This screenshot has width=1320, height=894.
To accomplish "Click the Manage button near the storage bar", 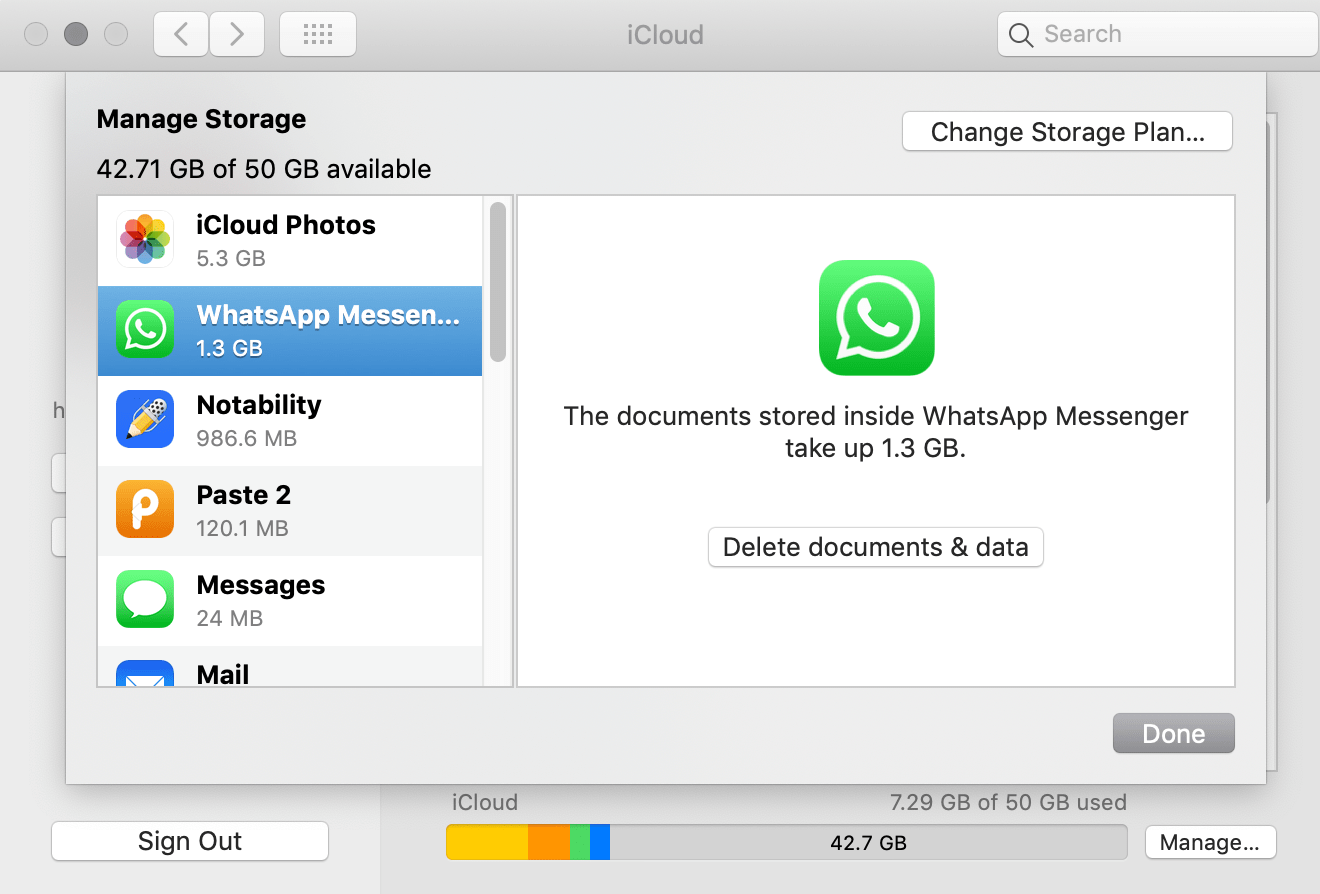I will pos(1210,842).
